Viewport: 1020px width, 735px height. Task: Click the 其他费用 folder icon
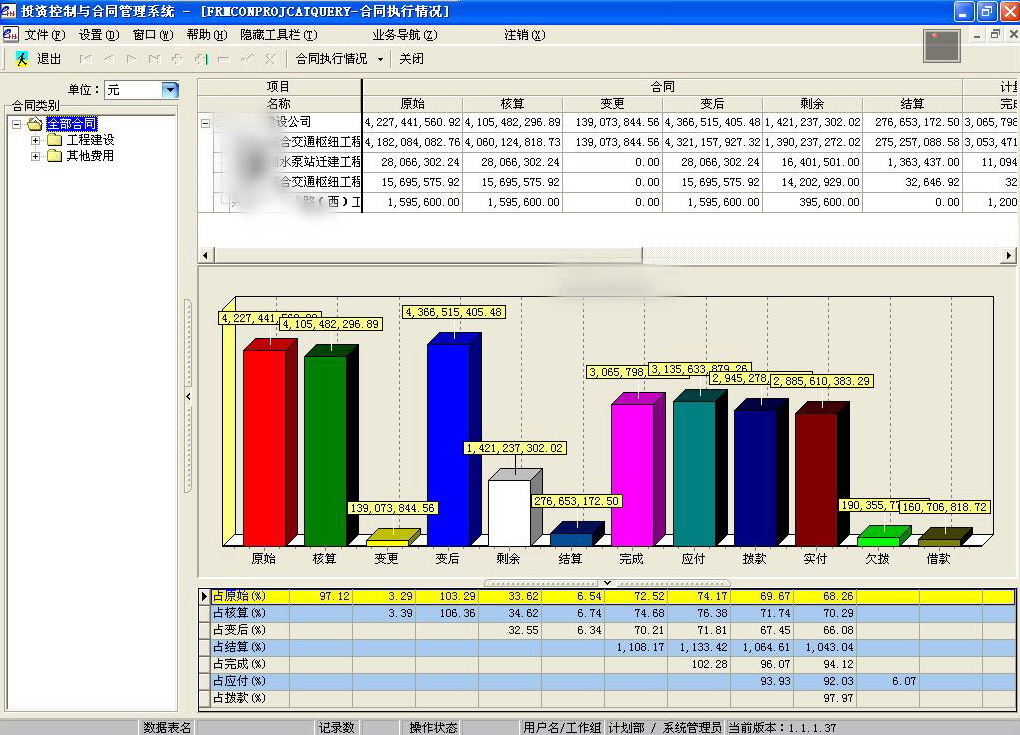(x=54, y=156)
